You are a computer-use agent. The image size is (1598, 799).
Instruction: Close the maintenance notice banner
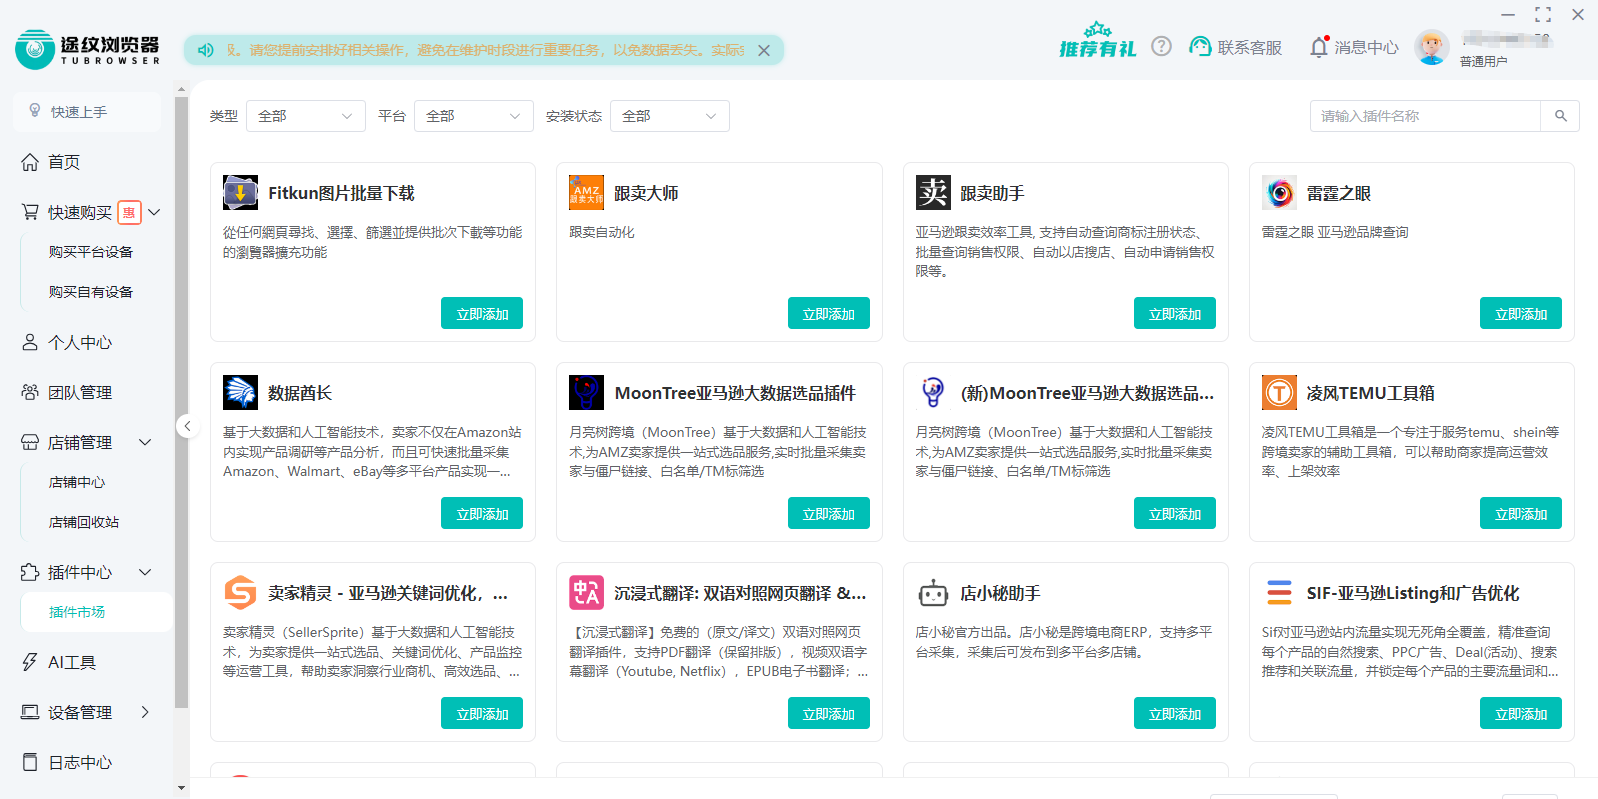pos(764,50)
